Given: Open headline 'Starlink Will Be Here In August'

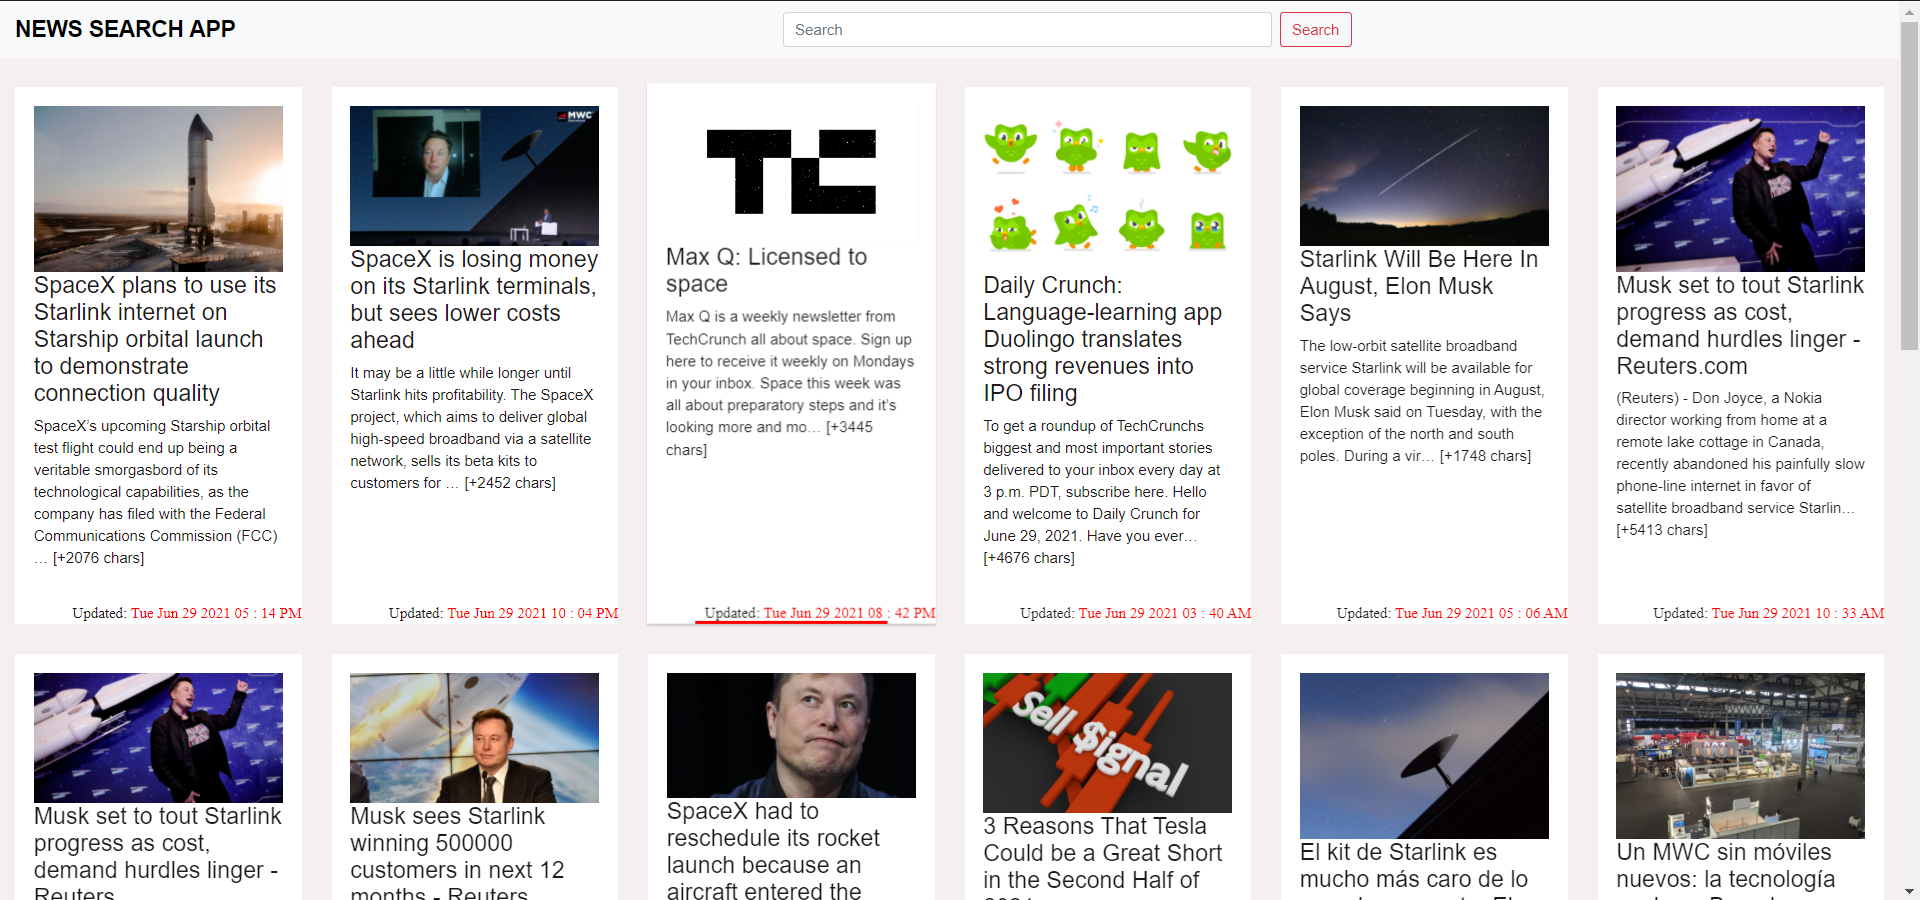Looking at the screenshot, I should (x=1419, y=286).
